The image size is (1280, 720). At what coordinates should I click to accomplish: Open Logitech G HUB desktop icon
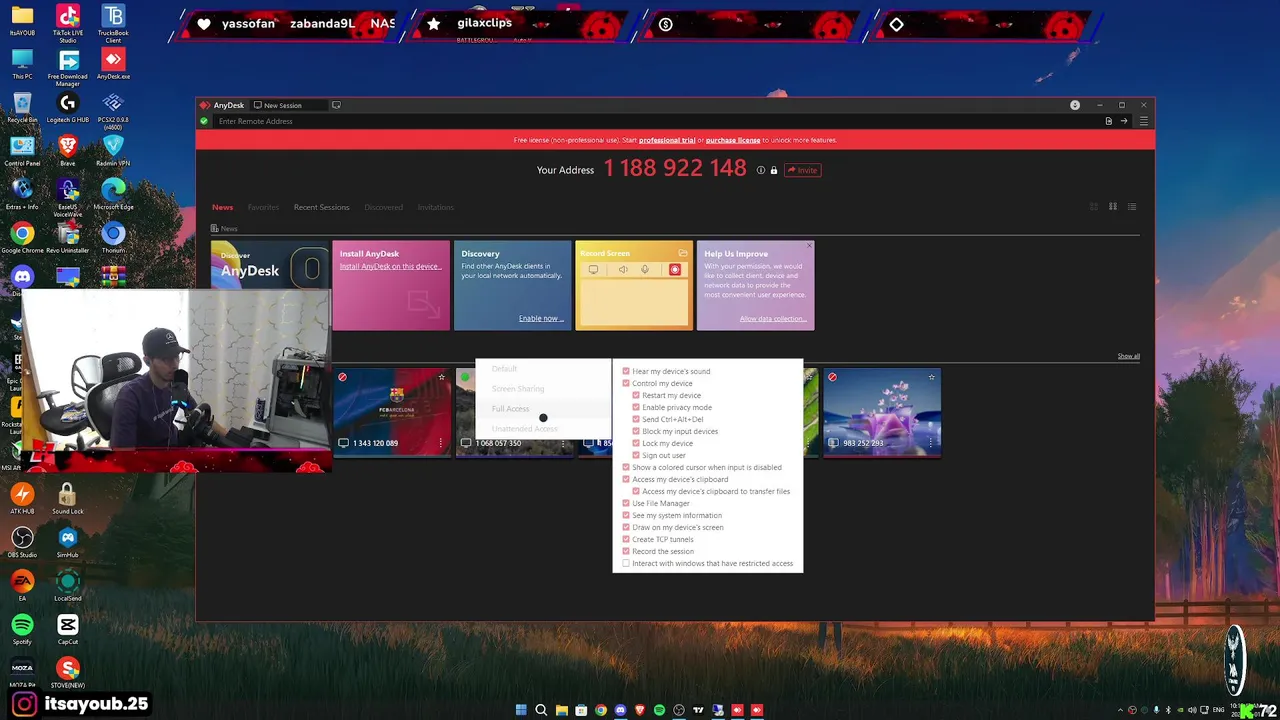tap(67, 107)
